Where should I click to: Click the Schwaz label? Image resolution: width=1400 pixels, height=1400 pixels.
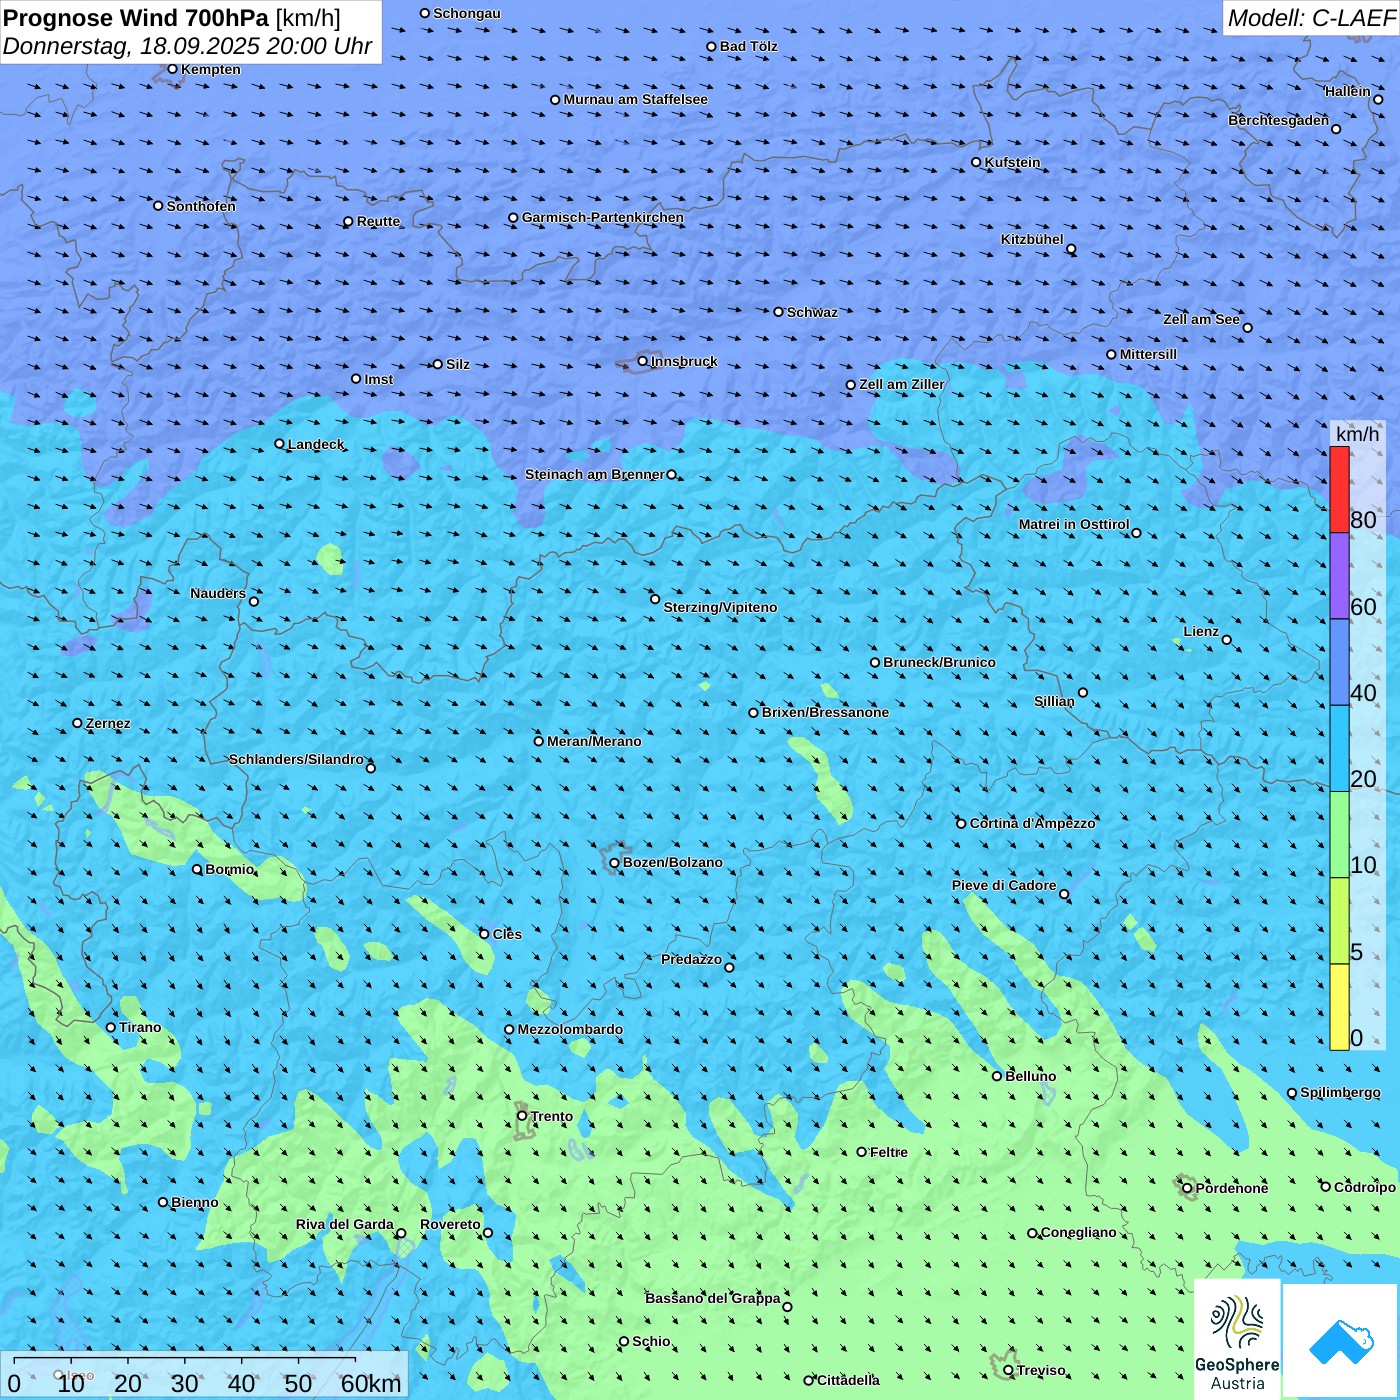tap(813, 312)
